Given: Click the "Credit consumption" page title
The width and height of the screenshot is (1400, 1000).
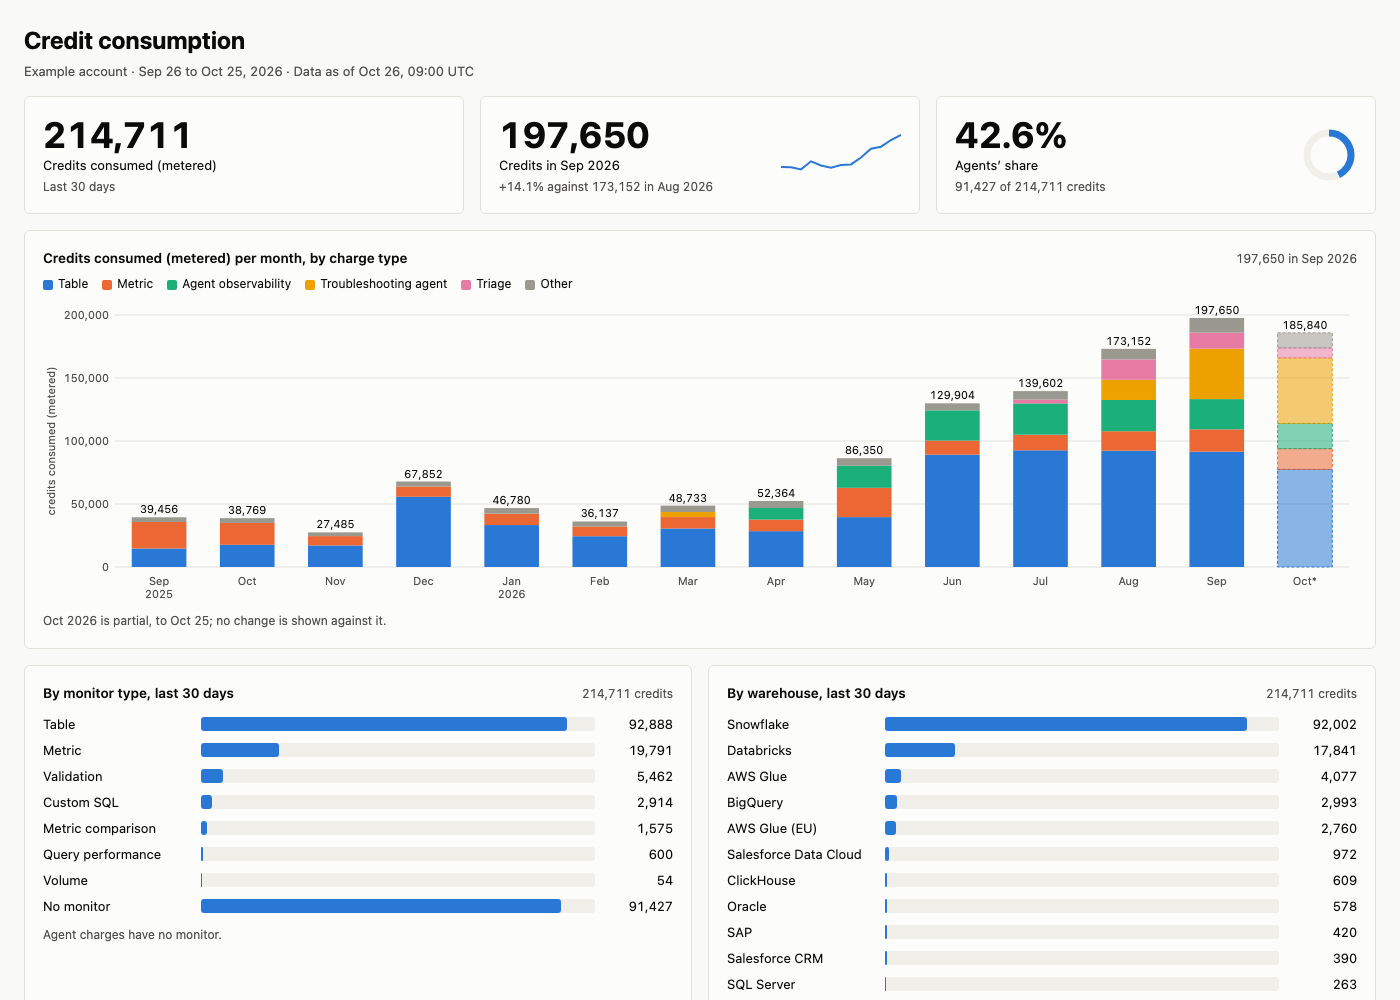Looking at the screenshot, I should tap(134, 41).
